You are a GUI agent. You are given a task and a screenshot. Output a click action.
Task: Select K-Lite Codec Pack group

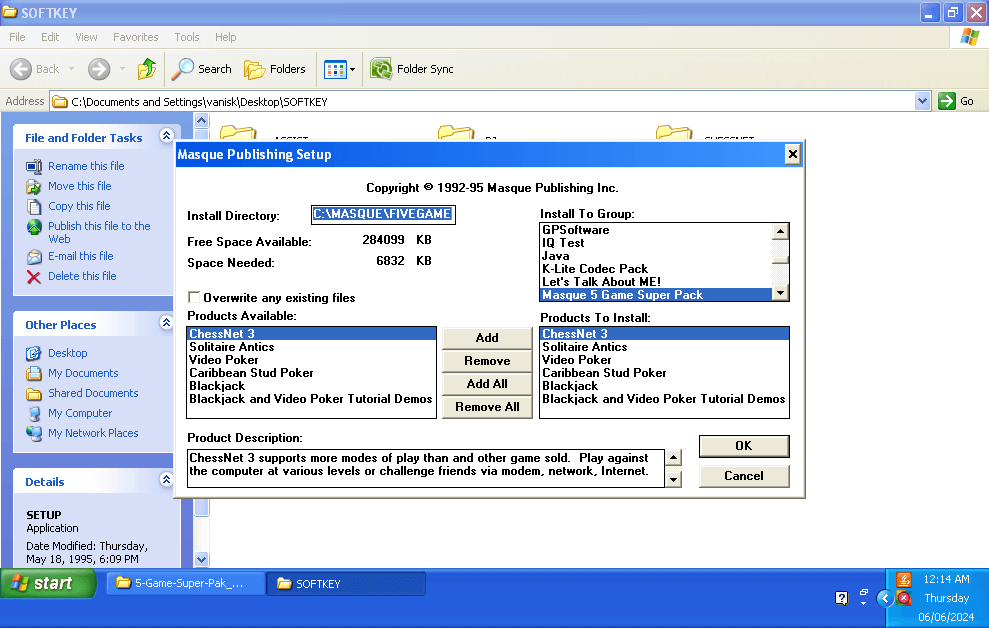656,269
